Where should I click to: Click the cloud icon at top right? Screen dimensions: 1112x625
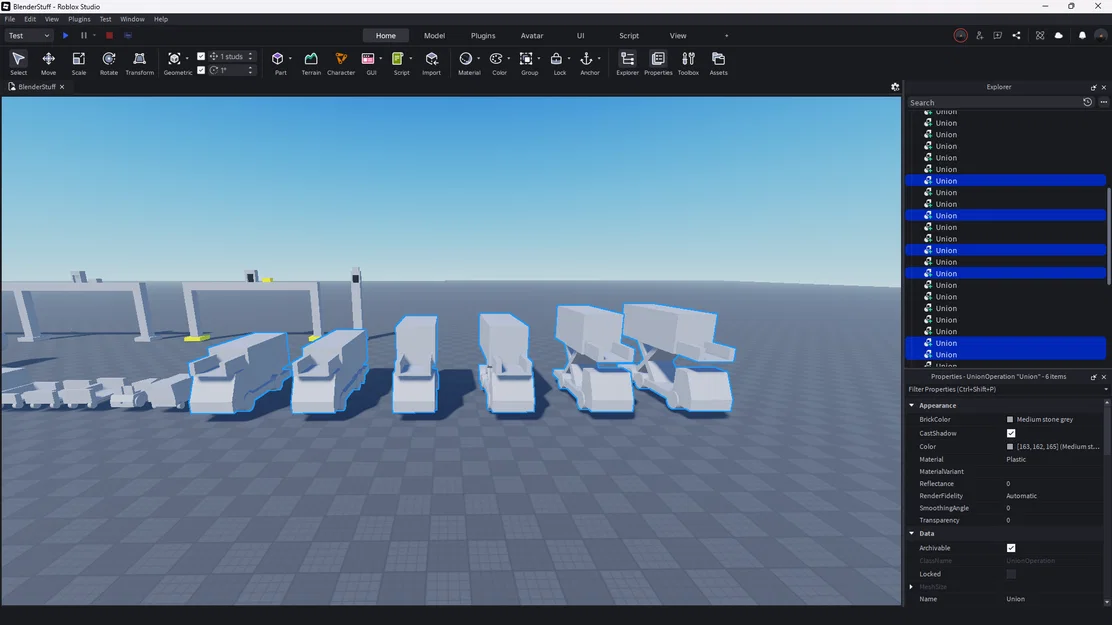pos(1059,35)
